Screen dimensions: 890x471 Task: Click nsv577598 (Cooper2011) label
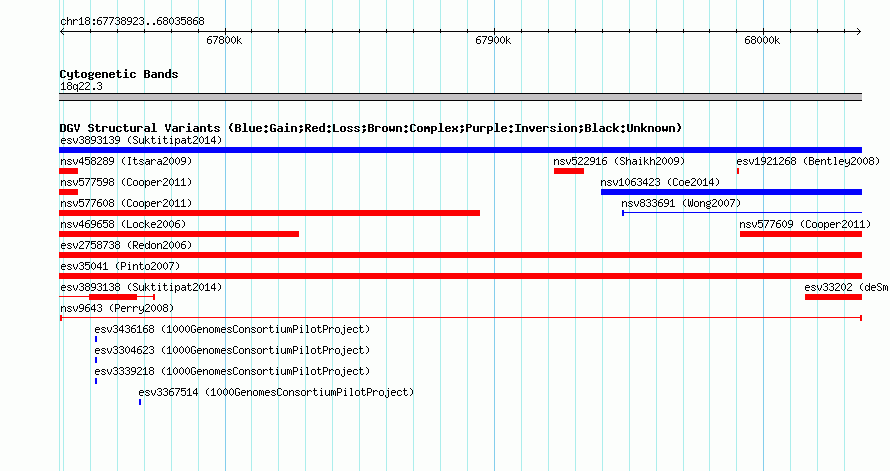[x=126, y=182]
